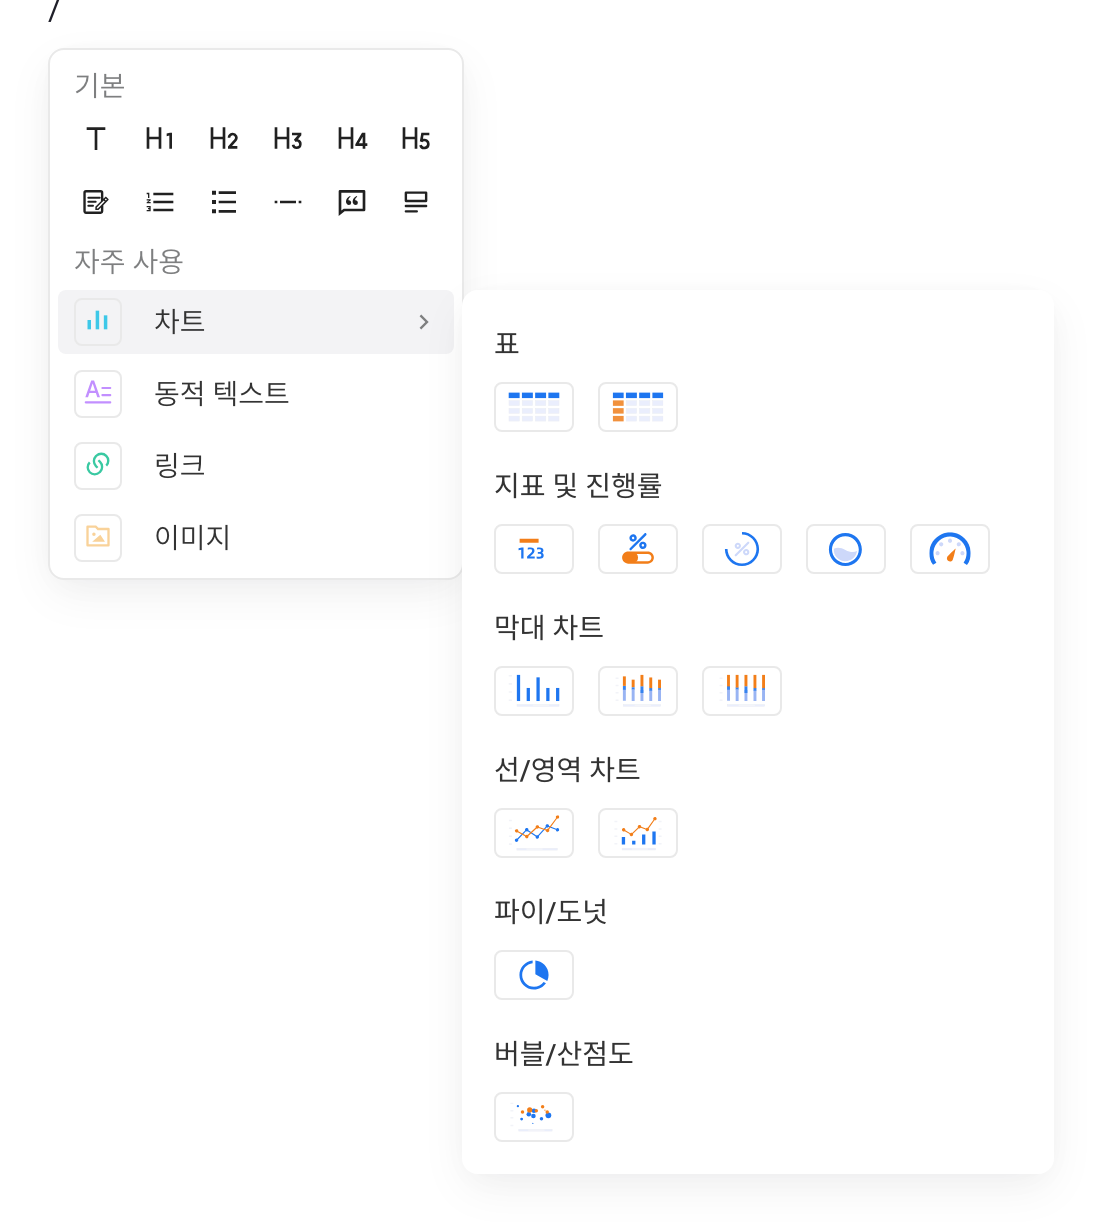Choose the scatter bubble chart icon
The width and height of the screenshot is (1102, 1222).
534,1117
